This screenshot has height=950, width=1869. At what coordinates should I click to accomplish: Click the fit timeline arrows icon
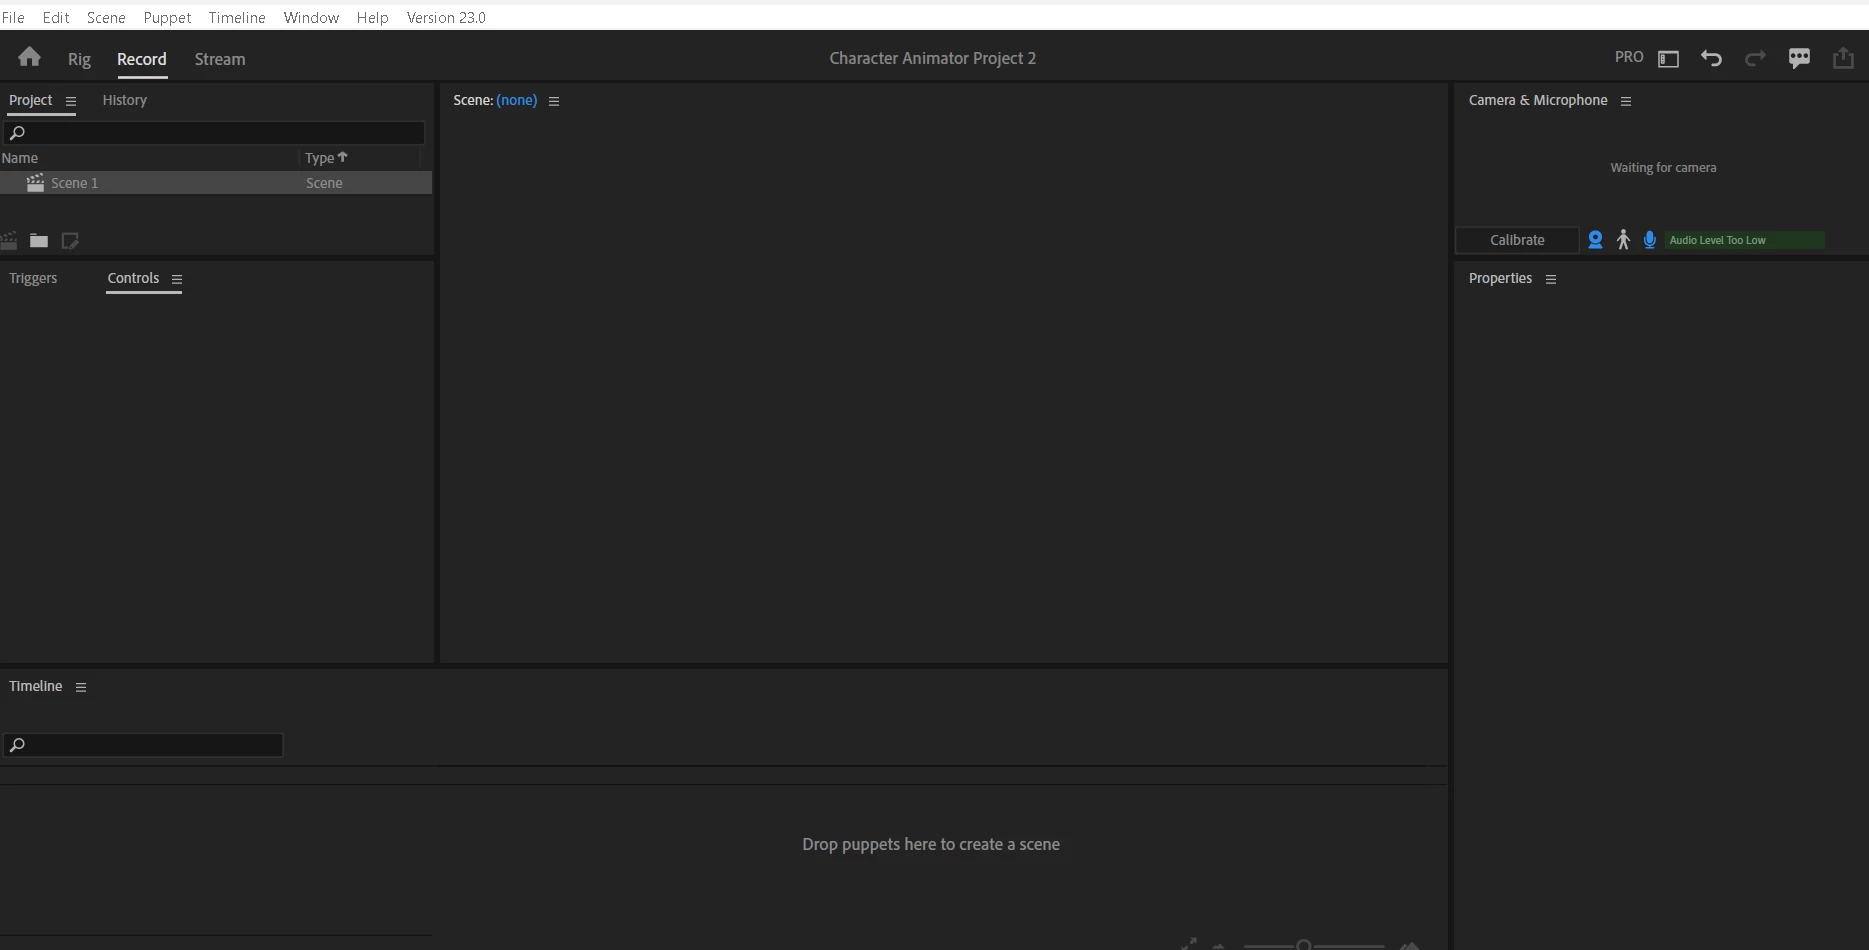(1189, 944)
